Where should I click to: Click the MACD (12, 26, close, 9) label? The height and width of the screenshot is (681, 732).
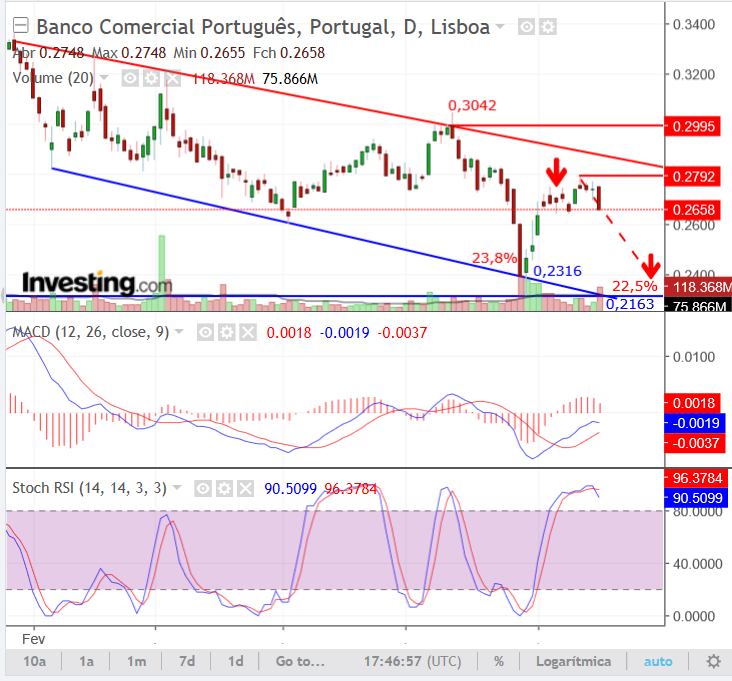(90, 332)
